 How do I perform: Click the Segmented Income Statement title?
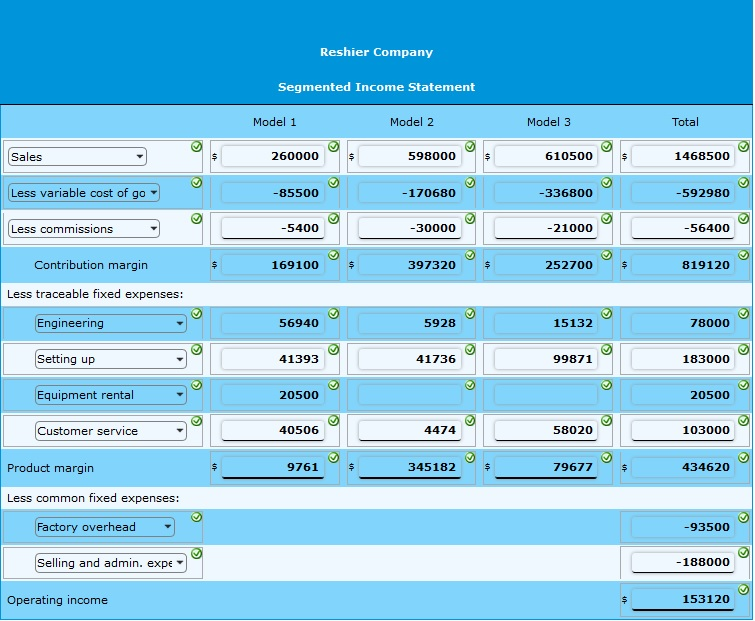point(377,87)
